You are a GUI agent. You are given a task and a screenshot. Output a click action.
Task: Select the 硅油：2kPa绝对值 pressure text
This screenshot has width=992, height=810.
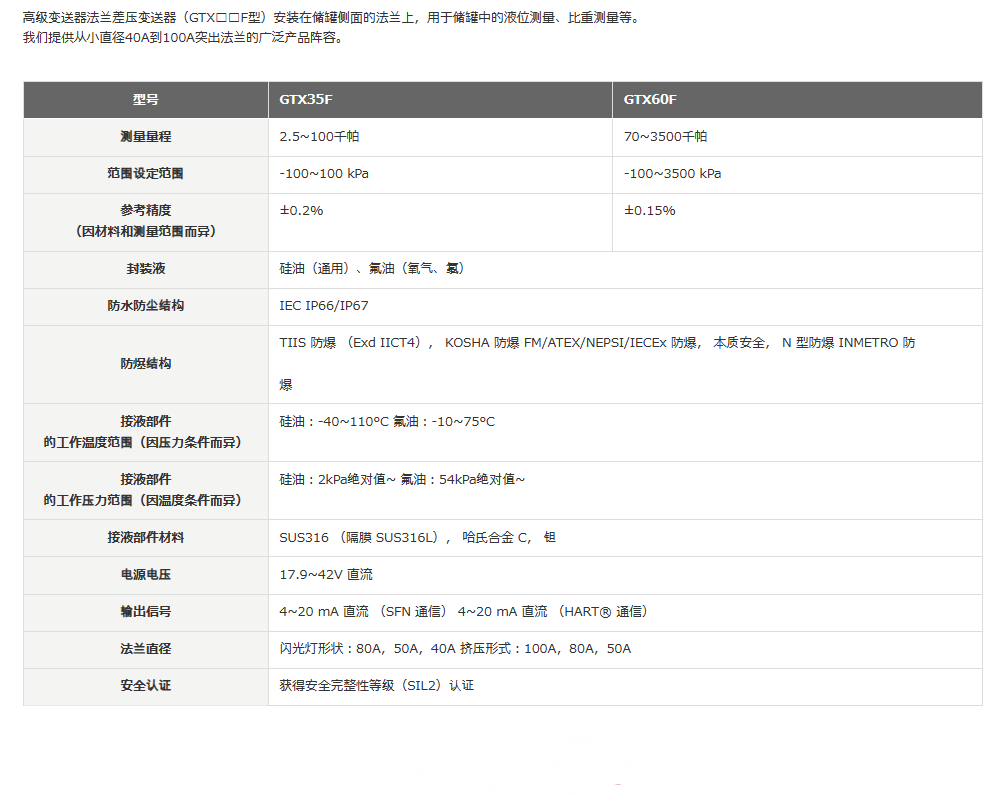click(402, 480)
